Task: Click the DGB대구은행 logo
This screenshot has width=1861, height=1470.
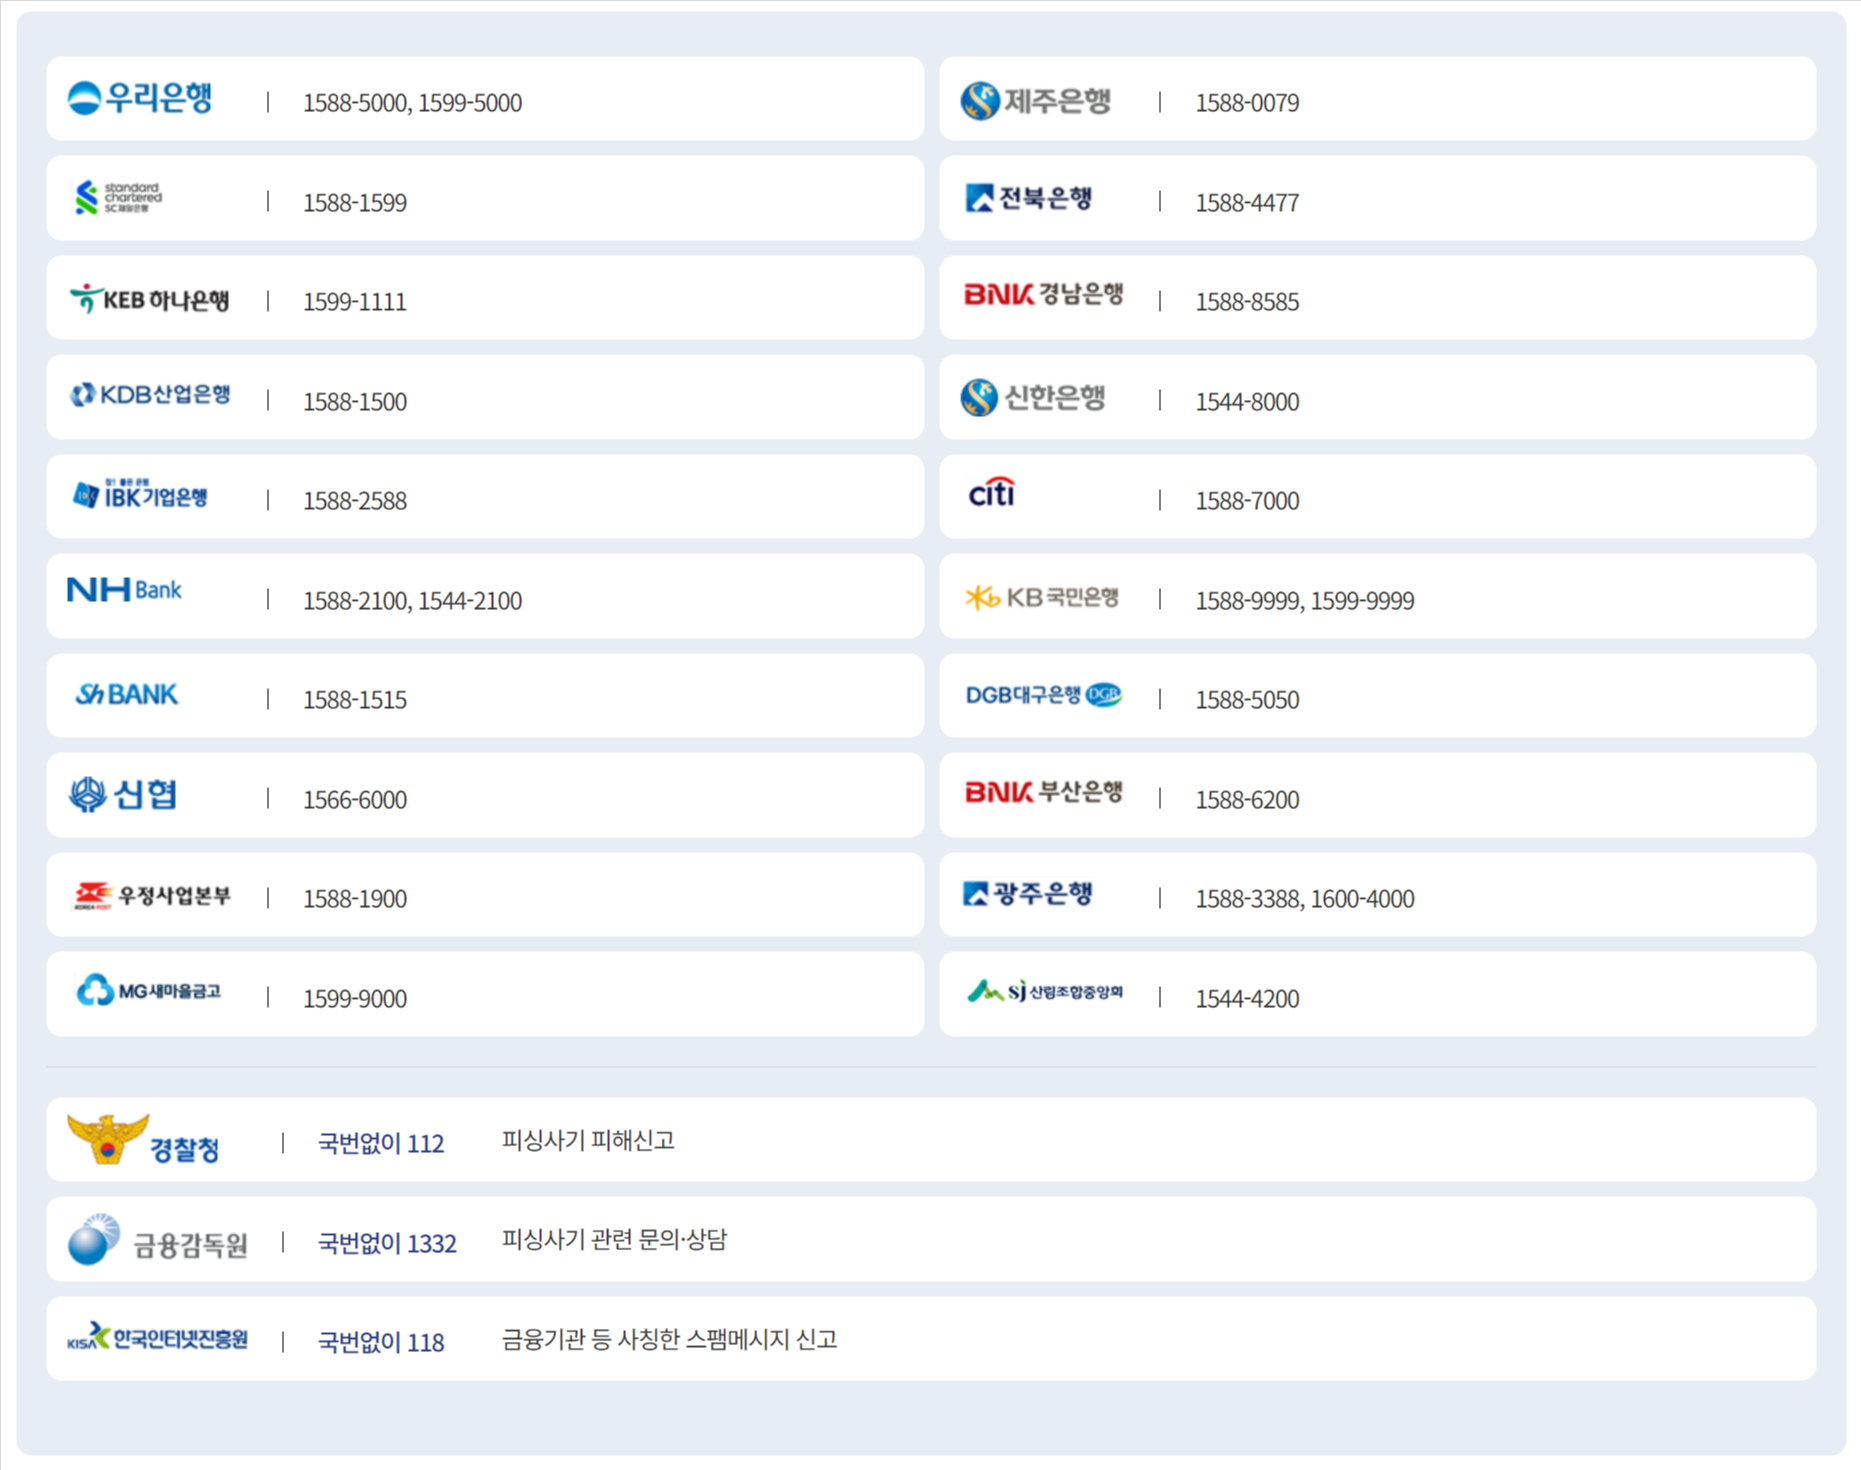Action: coord(1043,695)
